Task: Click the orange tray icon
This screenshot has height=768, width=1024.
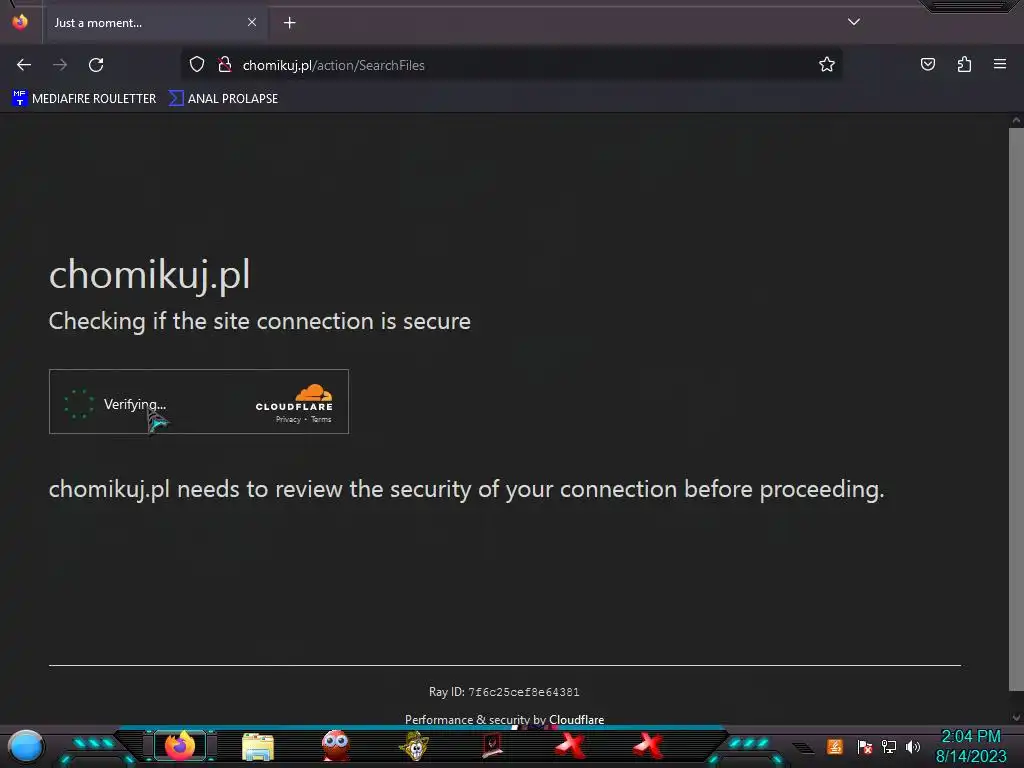Action: click(835, 746)
